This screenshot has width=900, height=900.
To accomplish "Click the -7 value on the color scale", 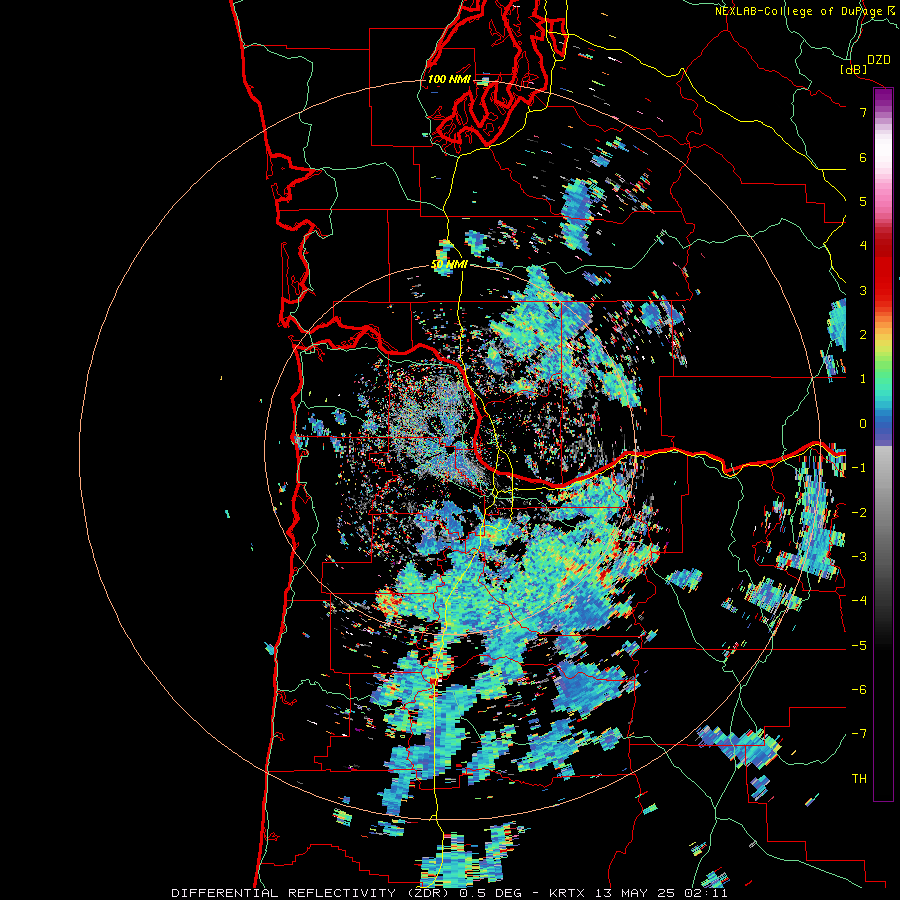I will point(859,734).
